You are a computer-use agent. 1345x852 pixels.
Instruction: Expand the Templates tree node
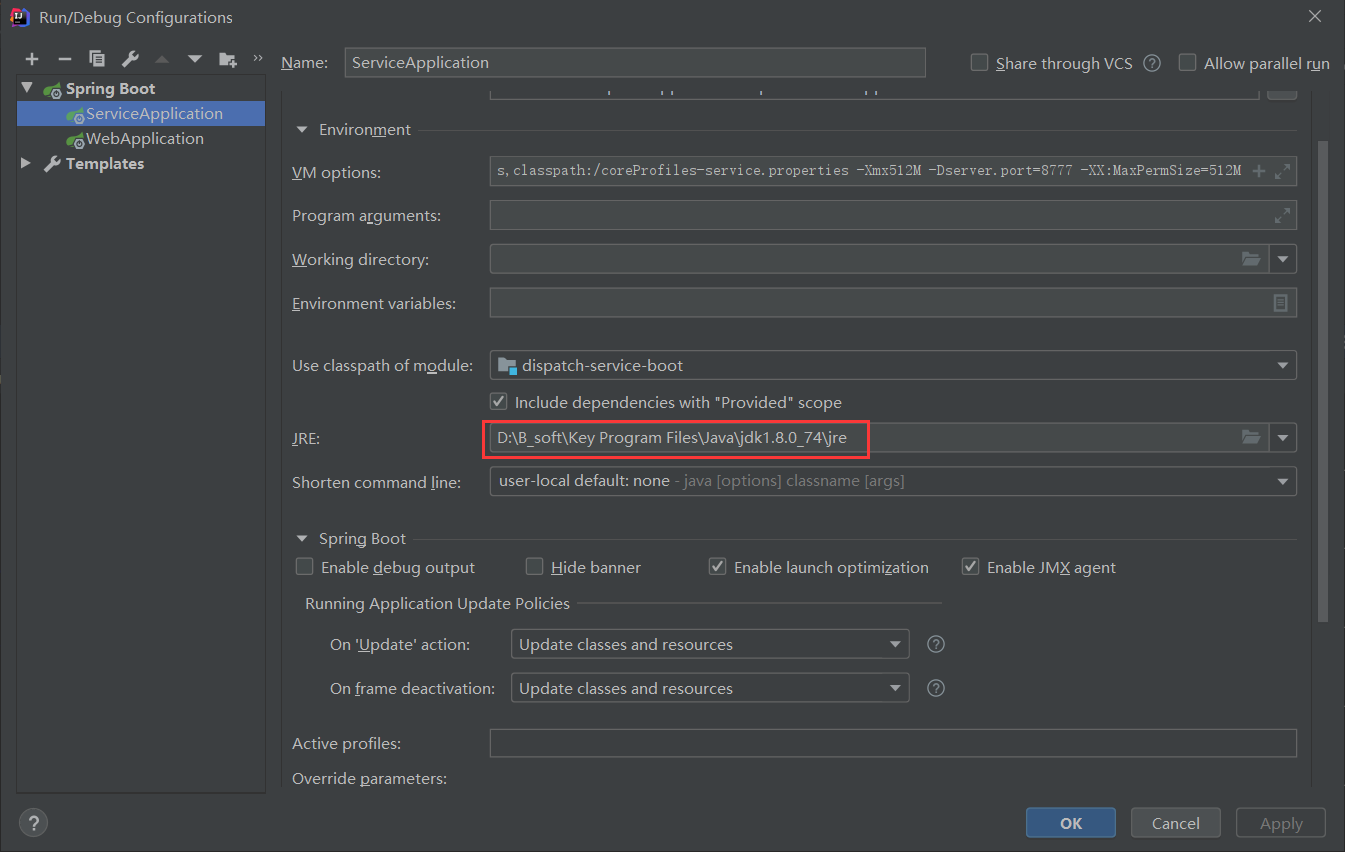point(26,163)
